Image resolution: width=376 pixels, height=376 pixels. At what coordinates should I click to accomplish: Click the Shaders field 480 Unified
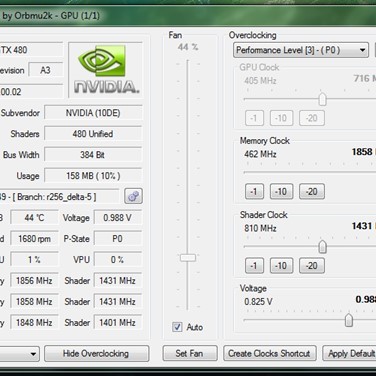point(93,134)
